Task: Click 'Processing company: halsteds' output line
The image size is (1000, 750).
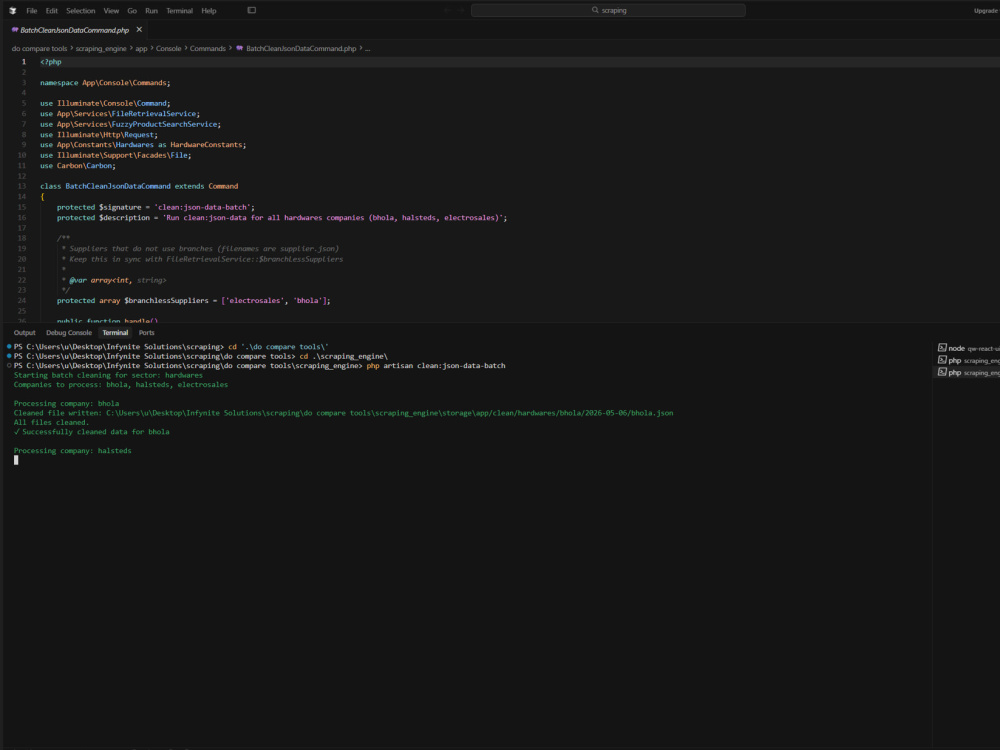Action: coord(73,451)
